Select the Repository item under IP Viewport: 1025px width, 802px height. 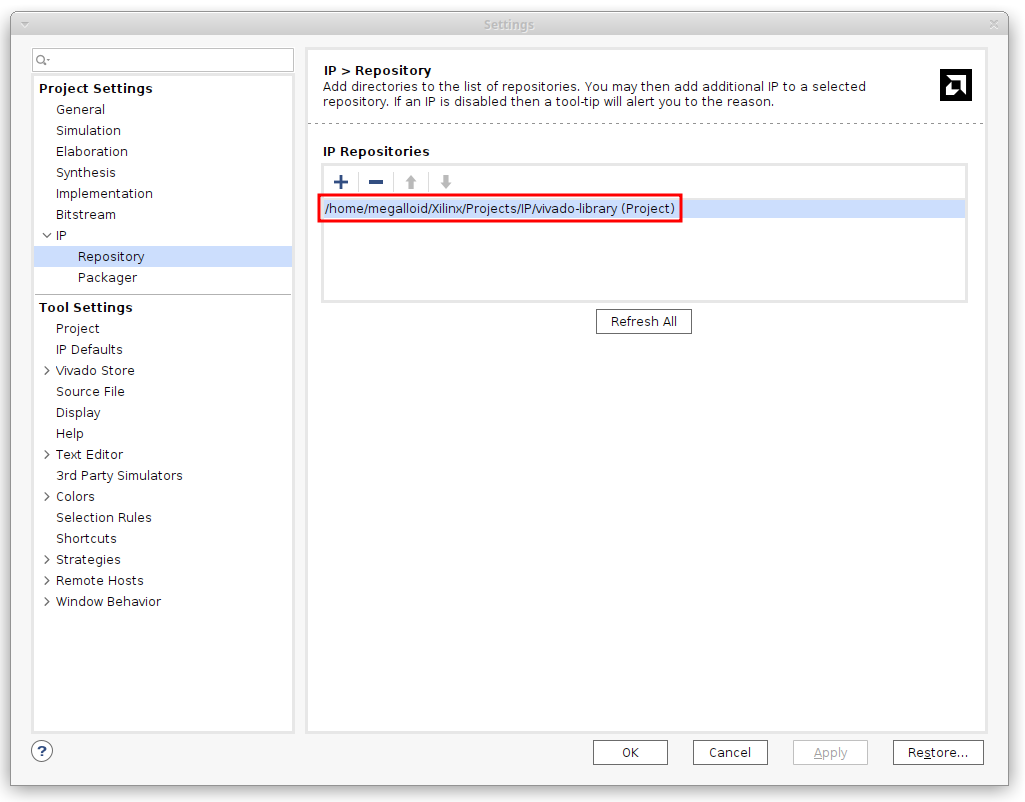(163, 256)
